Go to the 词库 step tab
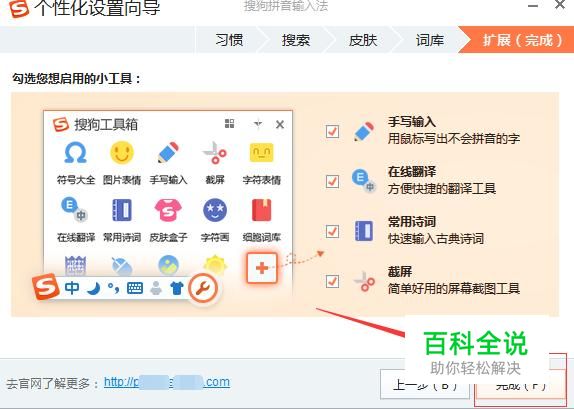574x409 pixels. pos(429,40)
